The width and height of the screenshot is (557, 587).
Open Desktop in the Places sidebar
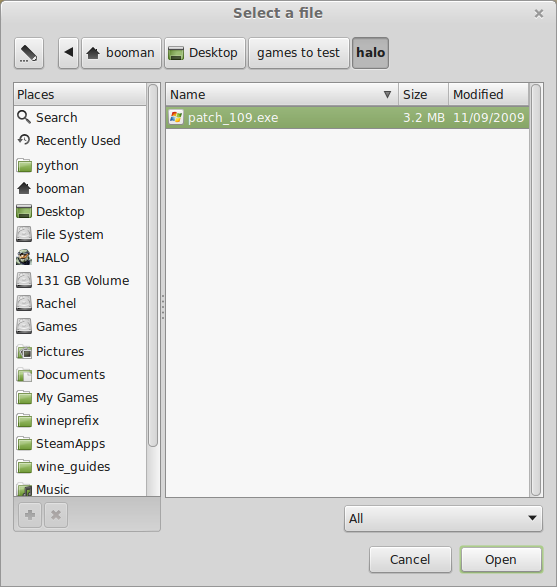pyautogui.click(x=80, y=212)
